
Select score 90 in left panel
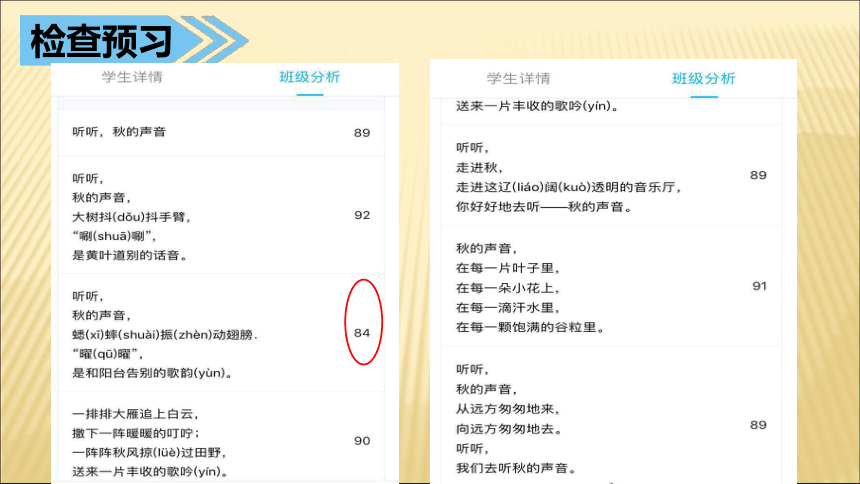[x=362, y=441]
